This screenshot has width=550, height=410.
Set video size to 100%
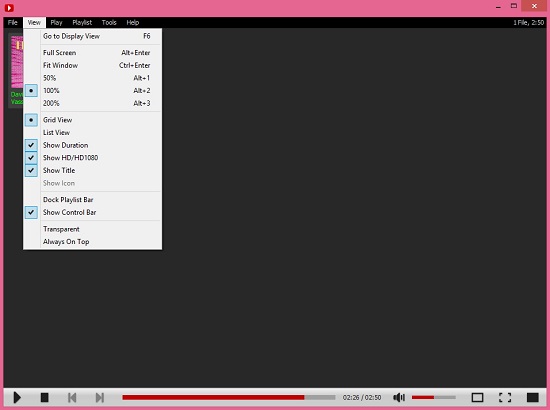(93, 90)
